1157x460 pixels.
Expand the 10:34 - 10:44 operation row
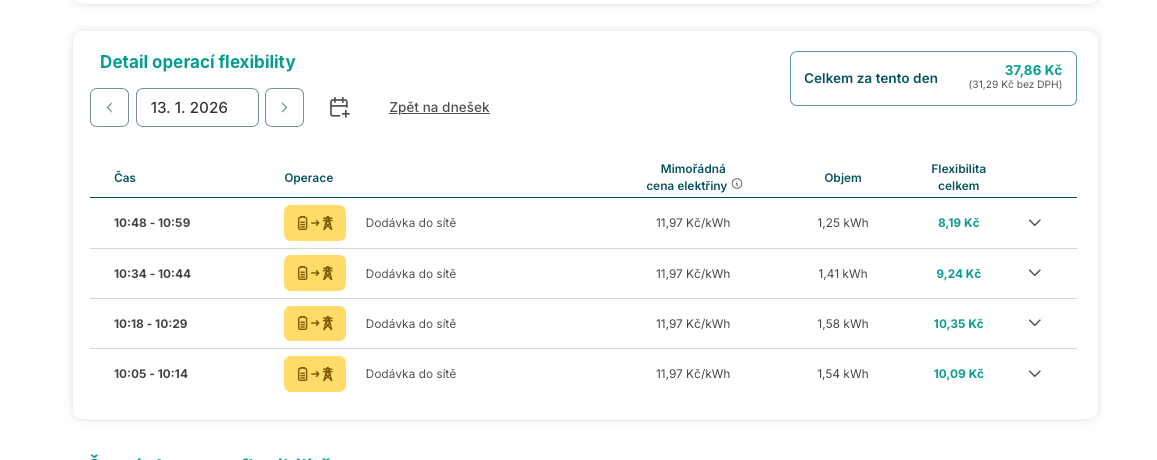pyautogui.click(x=1035, y=273)
